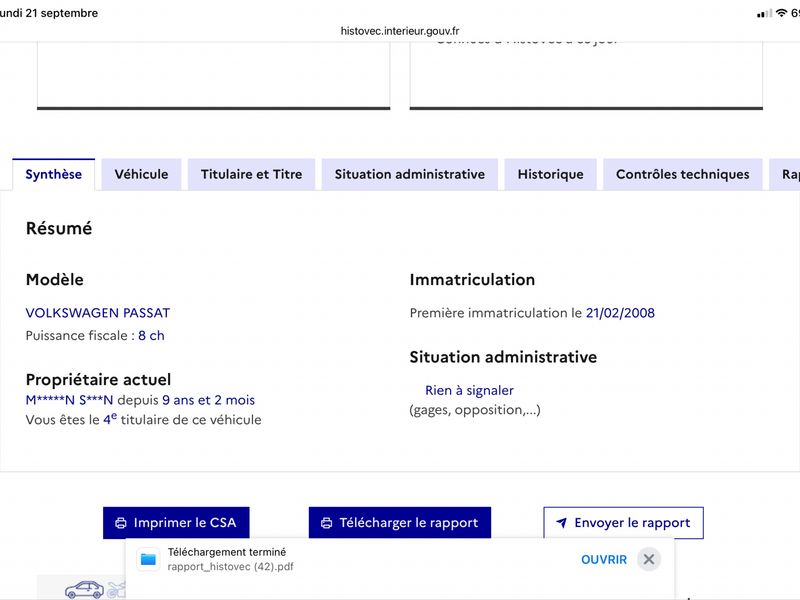The image size is (800, 600).
Task: Select the Situation administrative tab
Action: tap(410, 174)
